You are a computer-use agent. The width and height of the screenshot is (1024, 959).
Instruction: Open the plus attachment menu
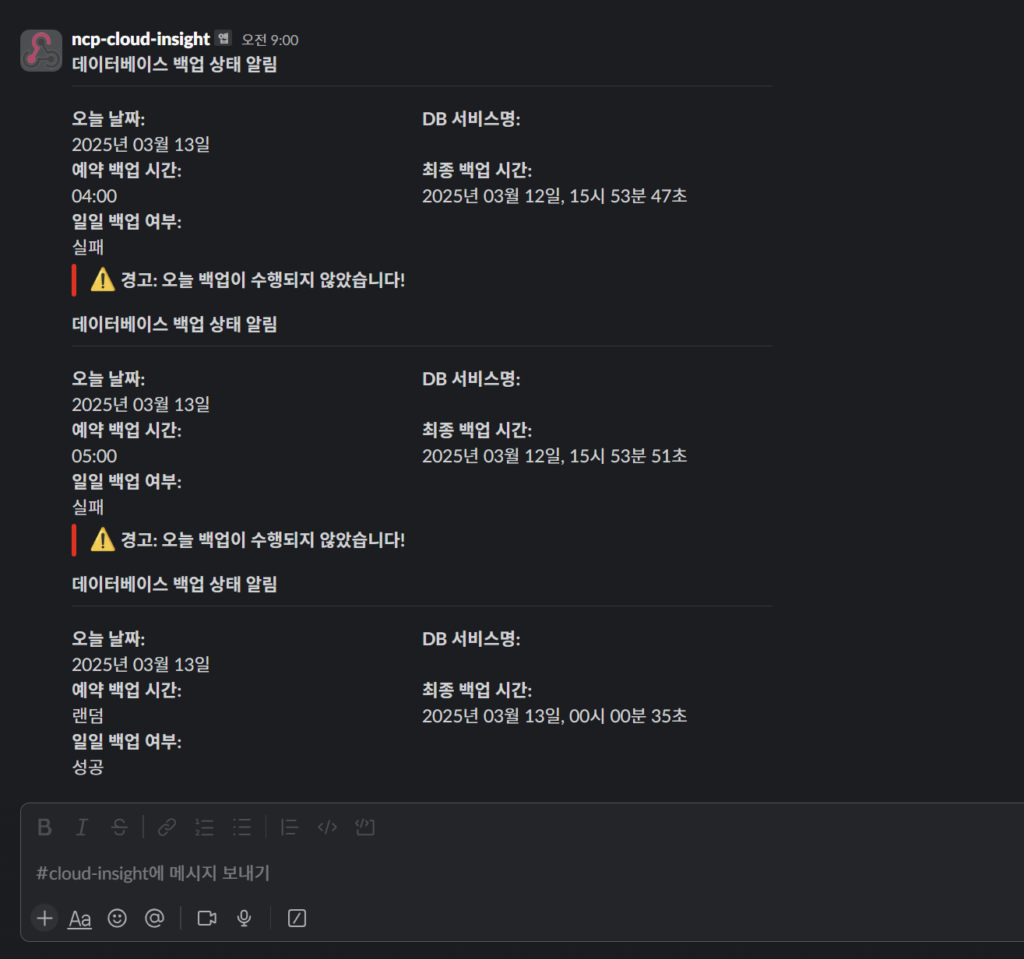pos(44,918)
